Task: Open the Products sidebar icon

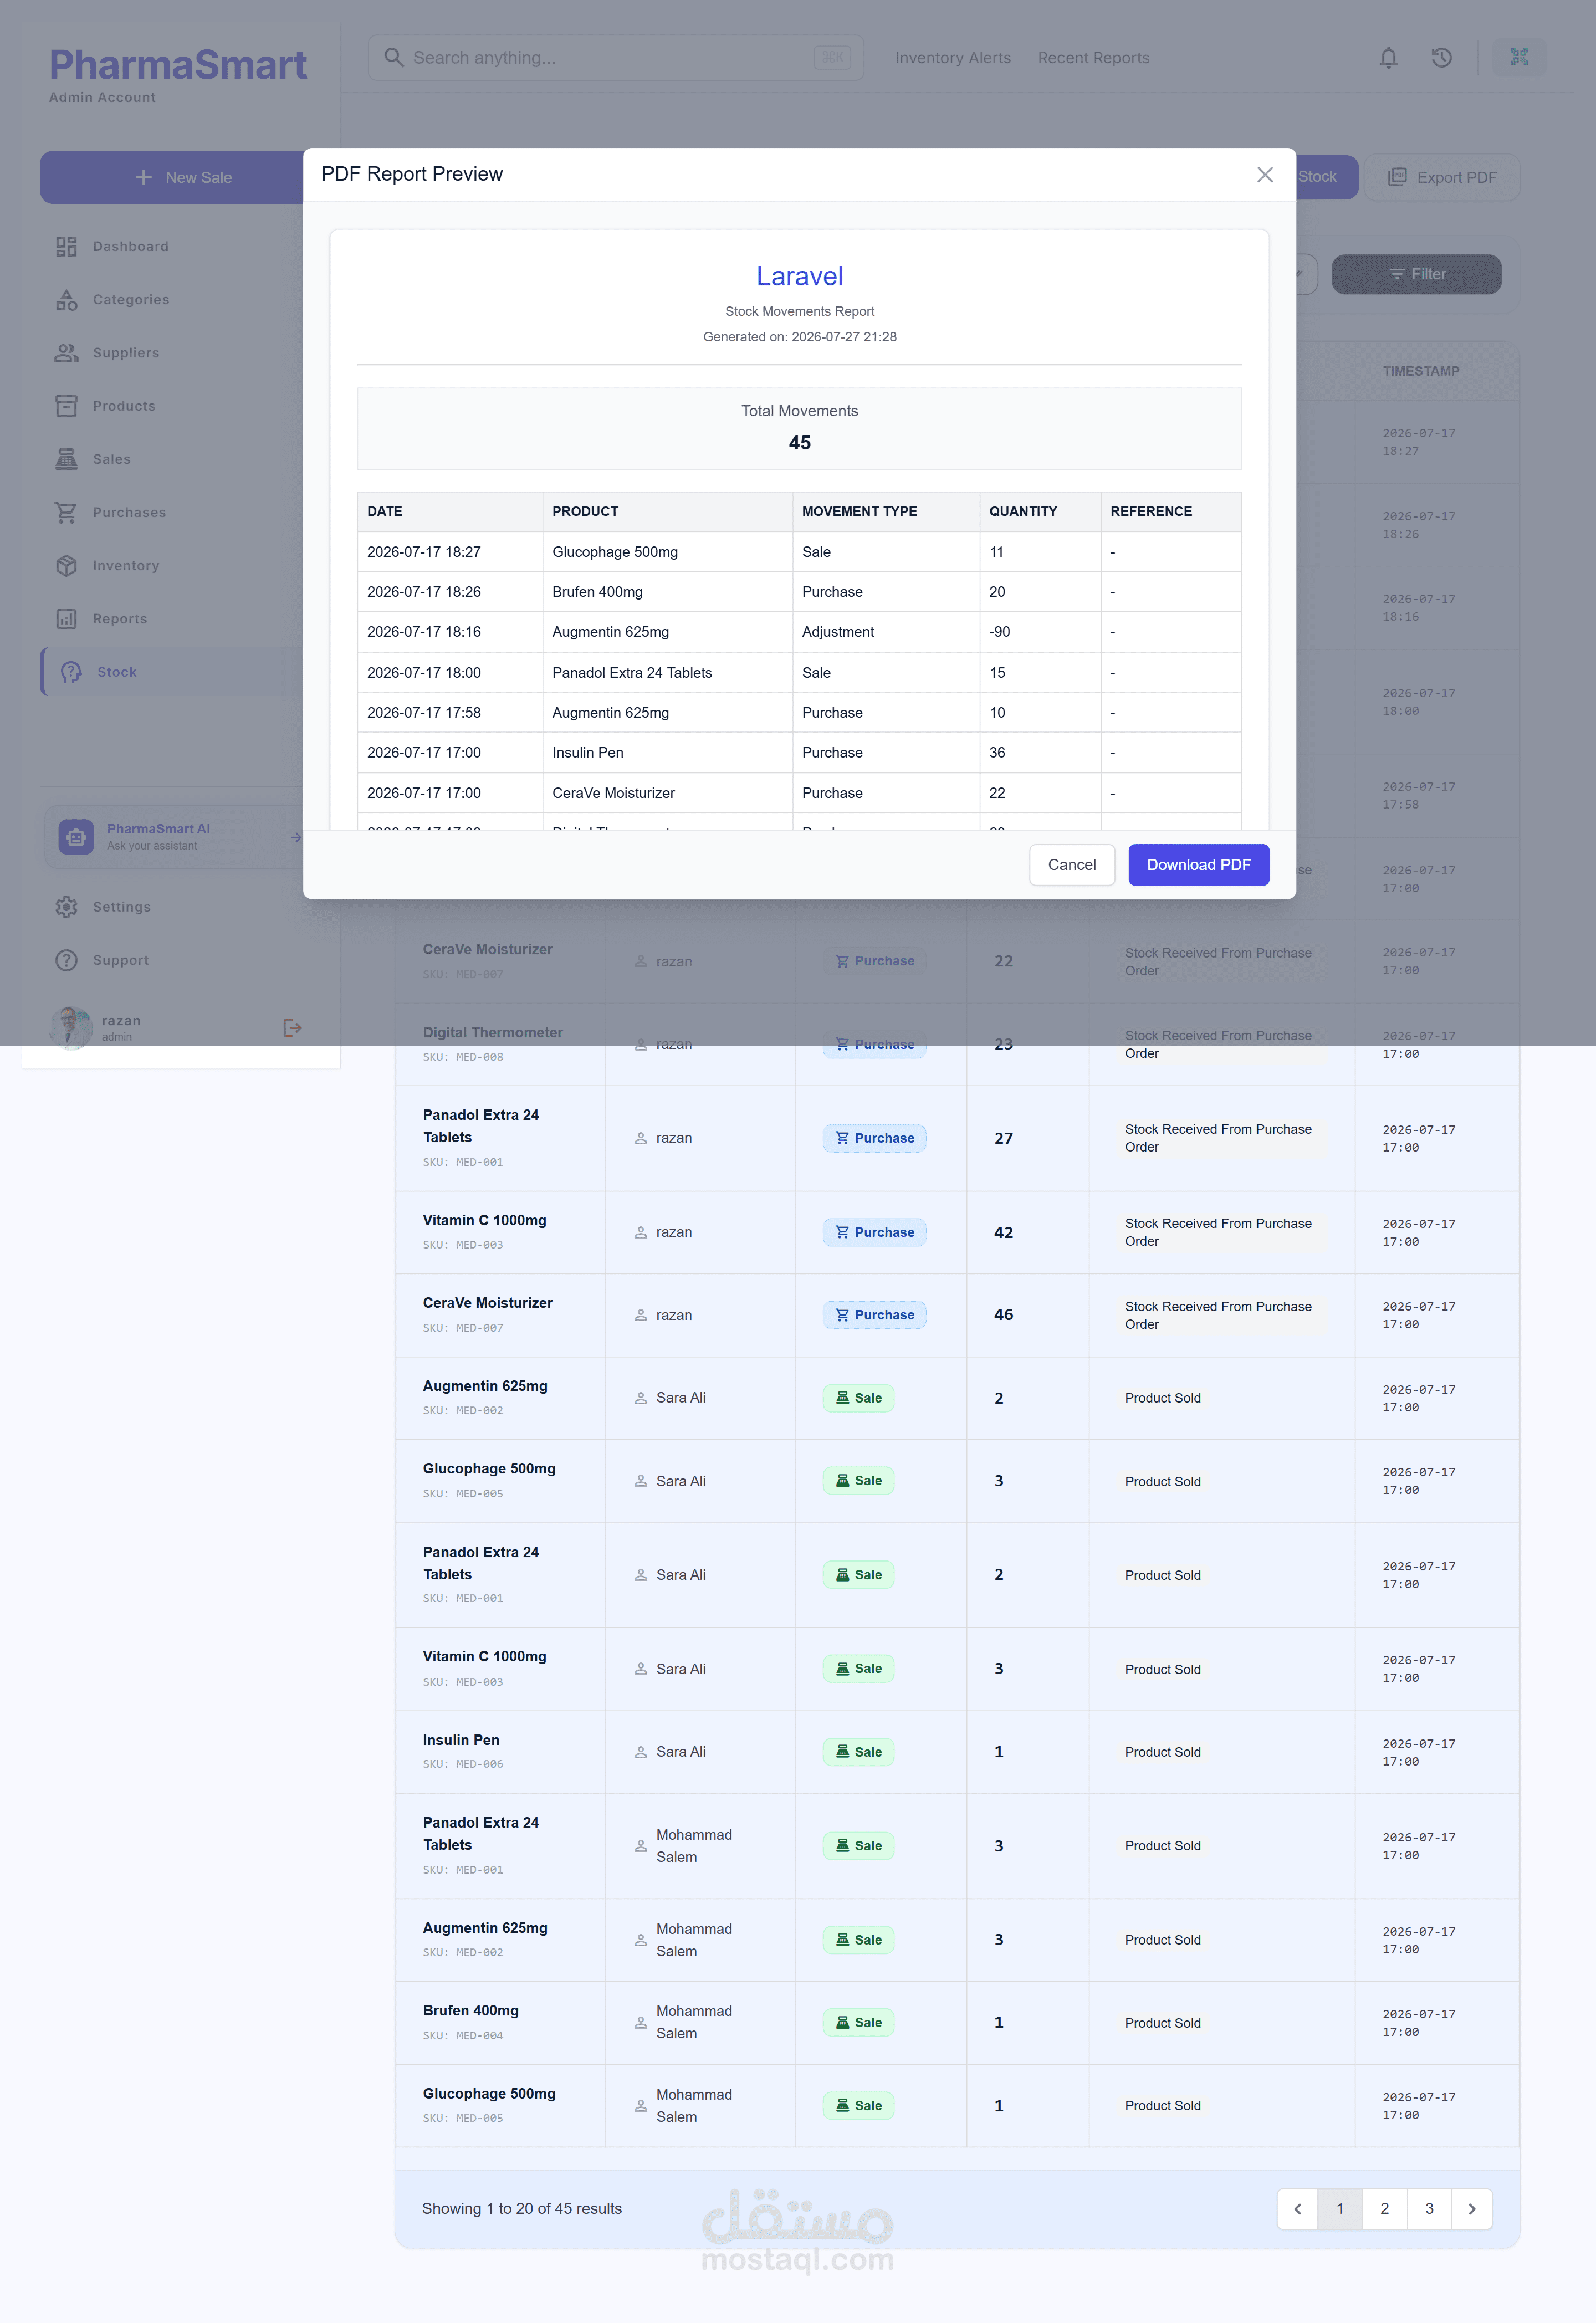Action: 66,406
